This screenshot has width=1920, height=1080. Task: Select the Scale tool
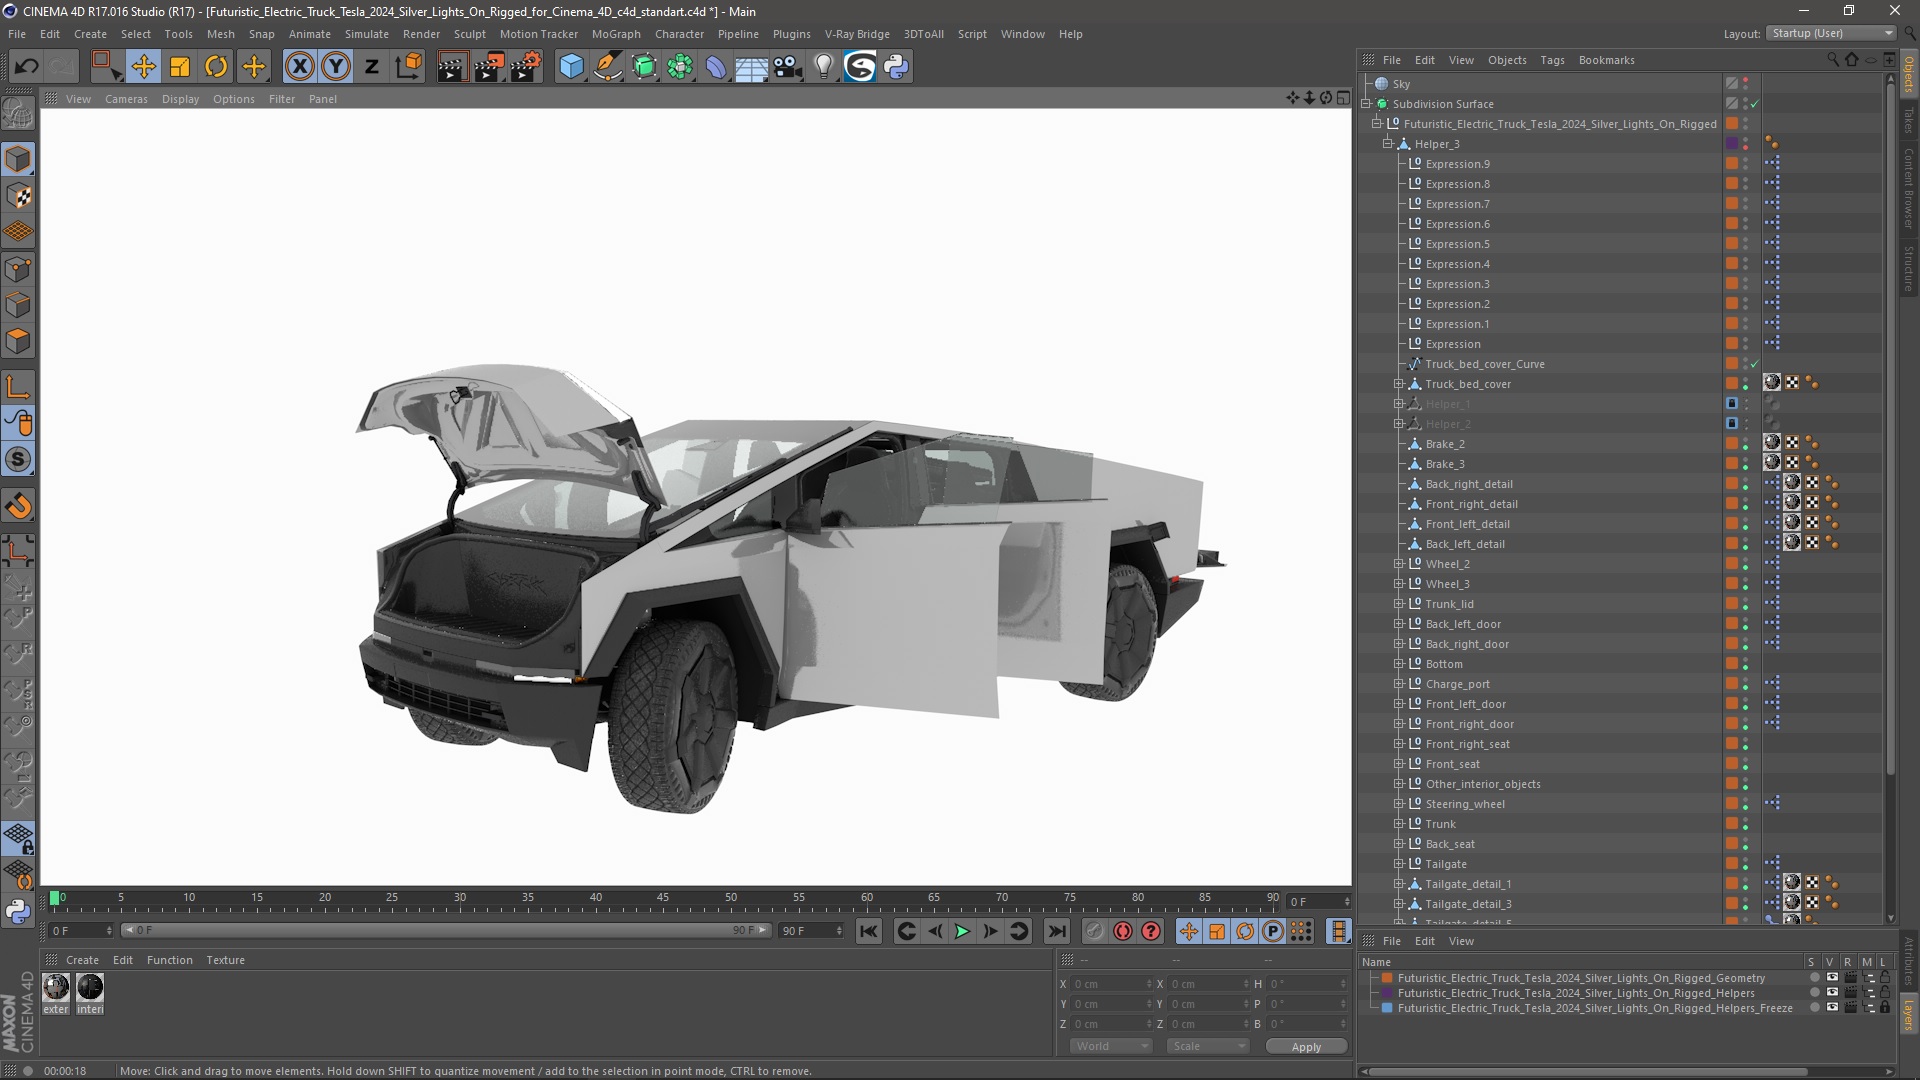180,66
